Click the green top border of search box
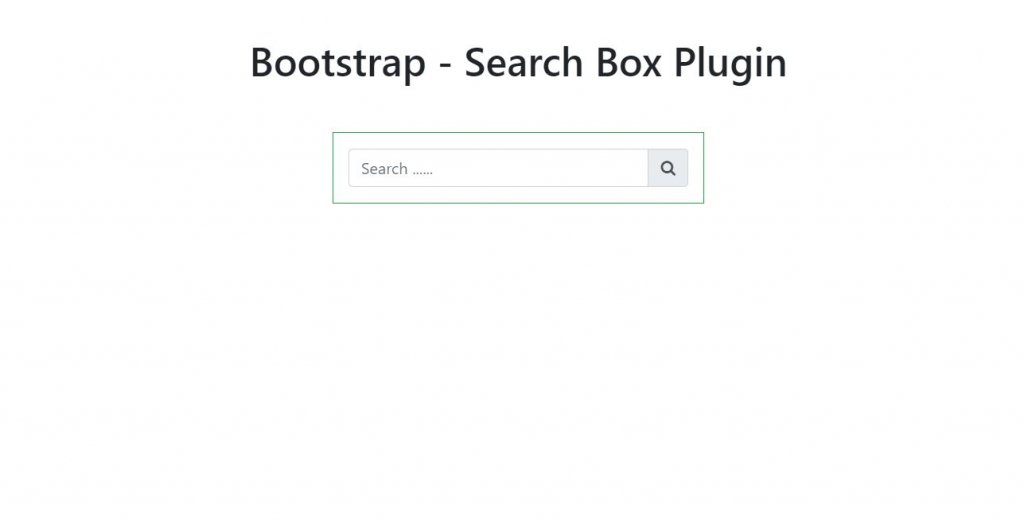The image size is (1024, 528). (519, 133)
